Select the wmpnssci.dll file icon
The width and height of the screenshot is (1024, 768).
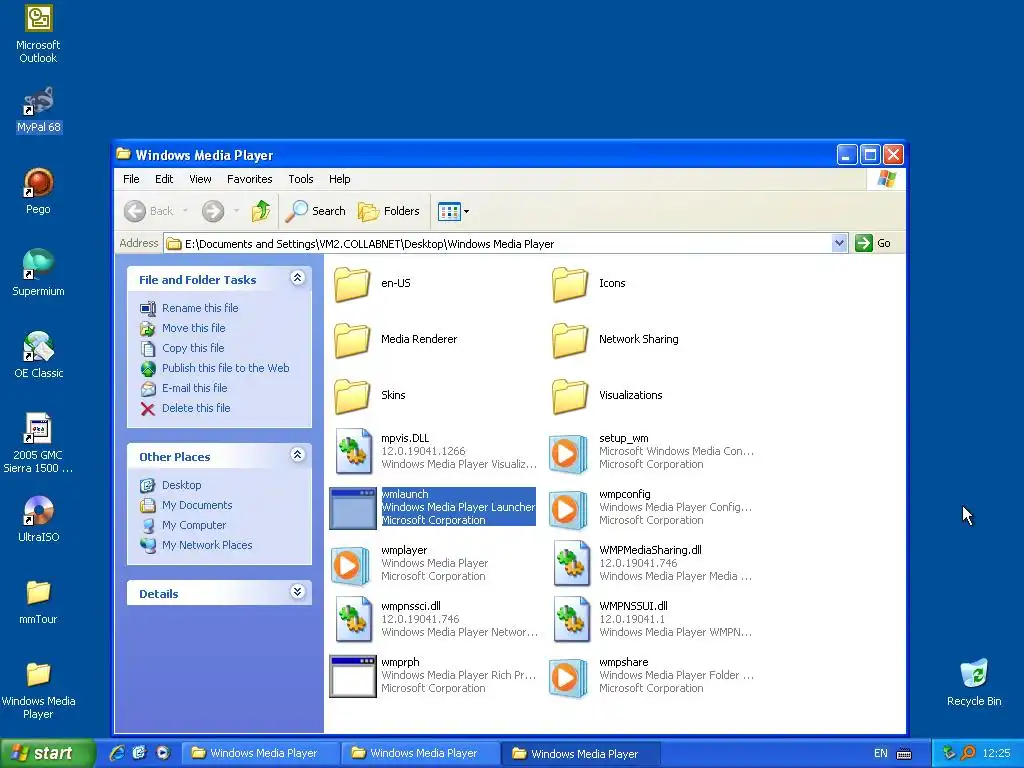coord(353,619)
